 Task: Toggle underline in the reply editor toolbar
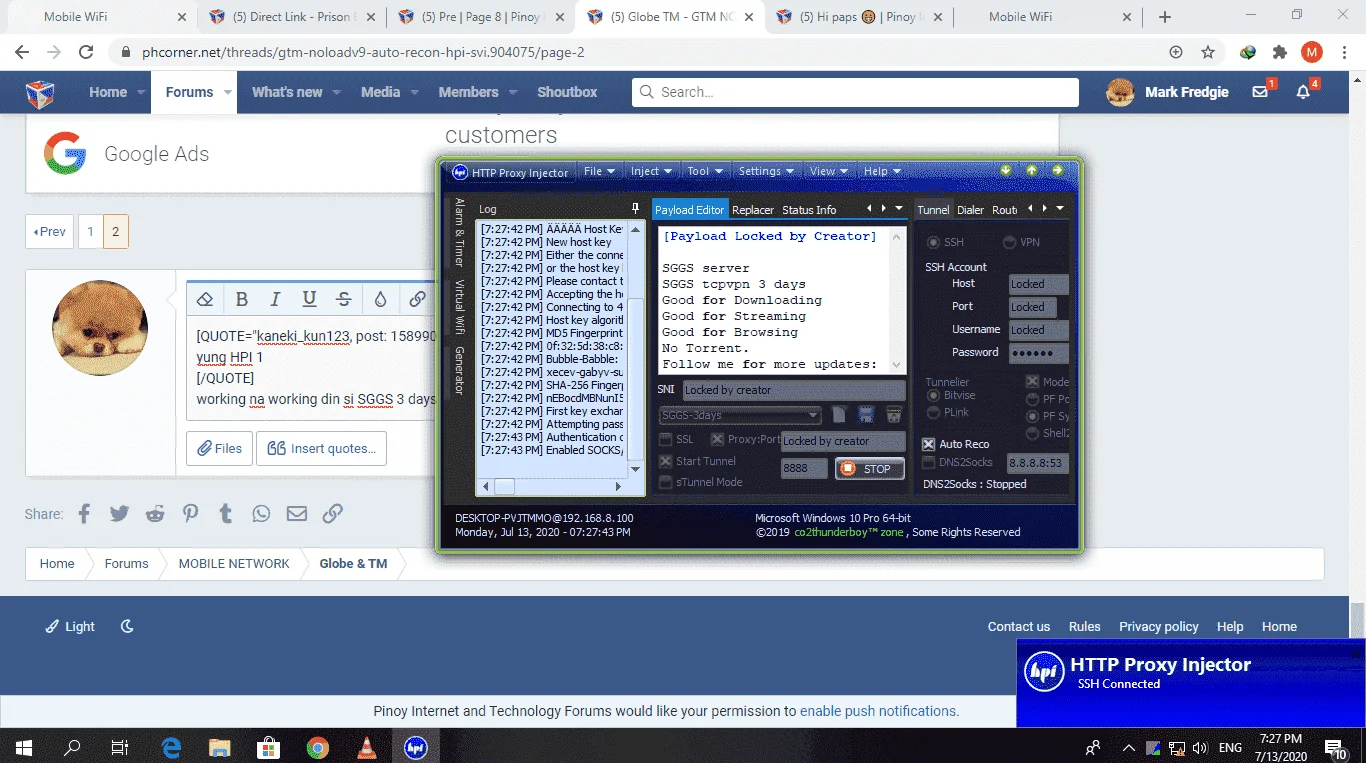(x=309, y=299)
